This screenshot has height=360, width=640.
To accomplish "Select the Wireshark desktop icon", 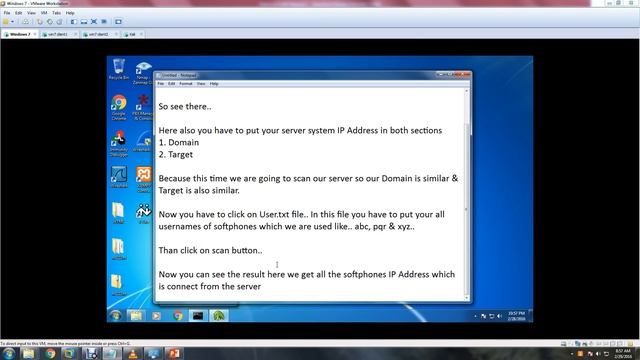I will 119,177.
